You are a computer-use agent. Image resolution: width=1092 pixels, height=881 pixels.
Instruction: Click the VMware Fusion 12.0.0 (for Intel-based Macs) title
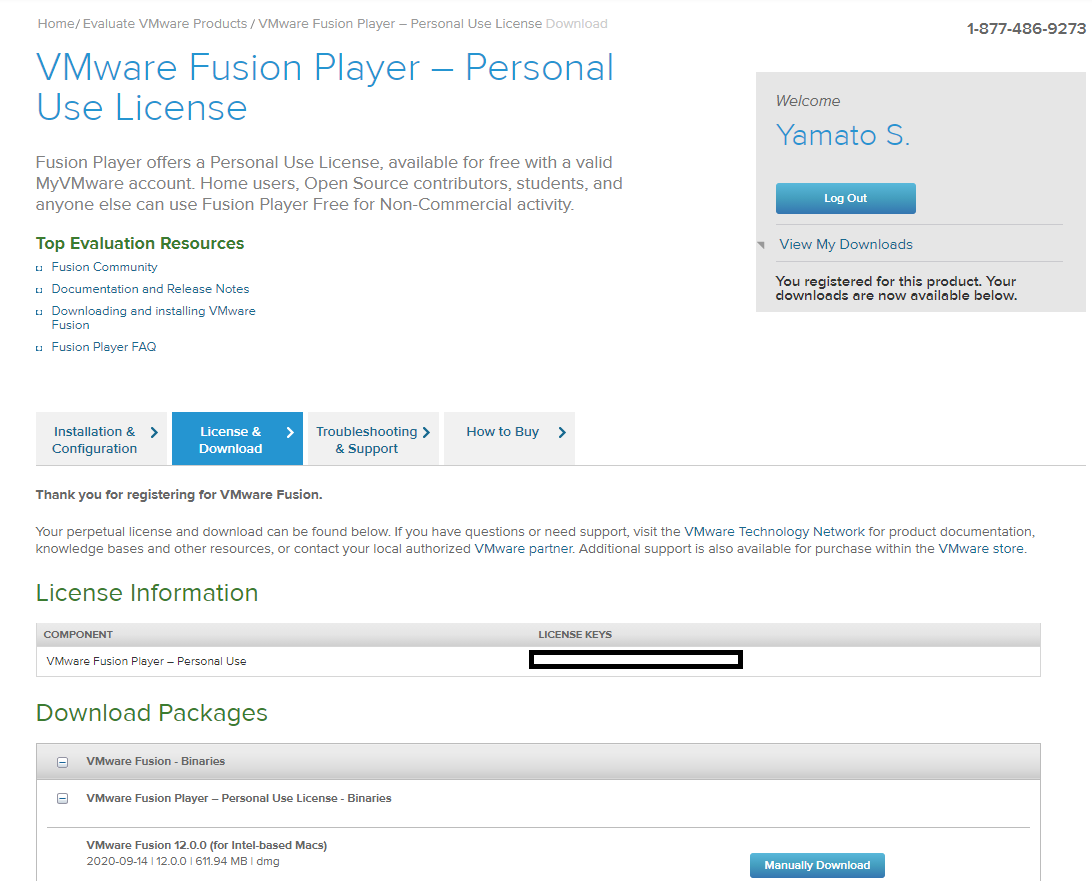207,845
